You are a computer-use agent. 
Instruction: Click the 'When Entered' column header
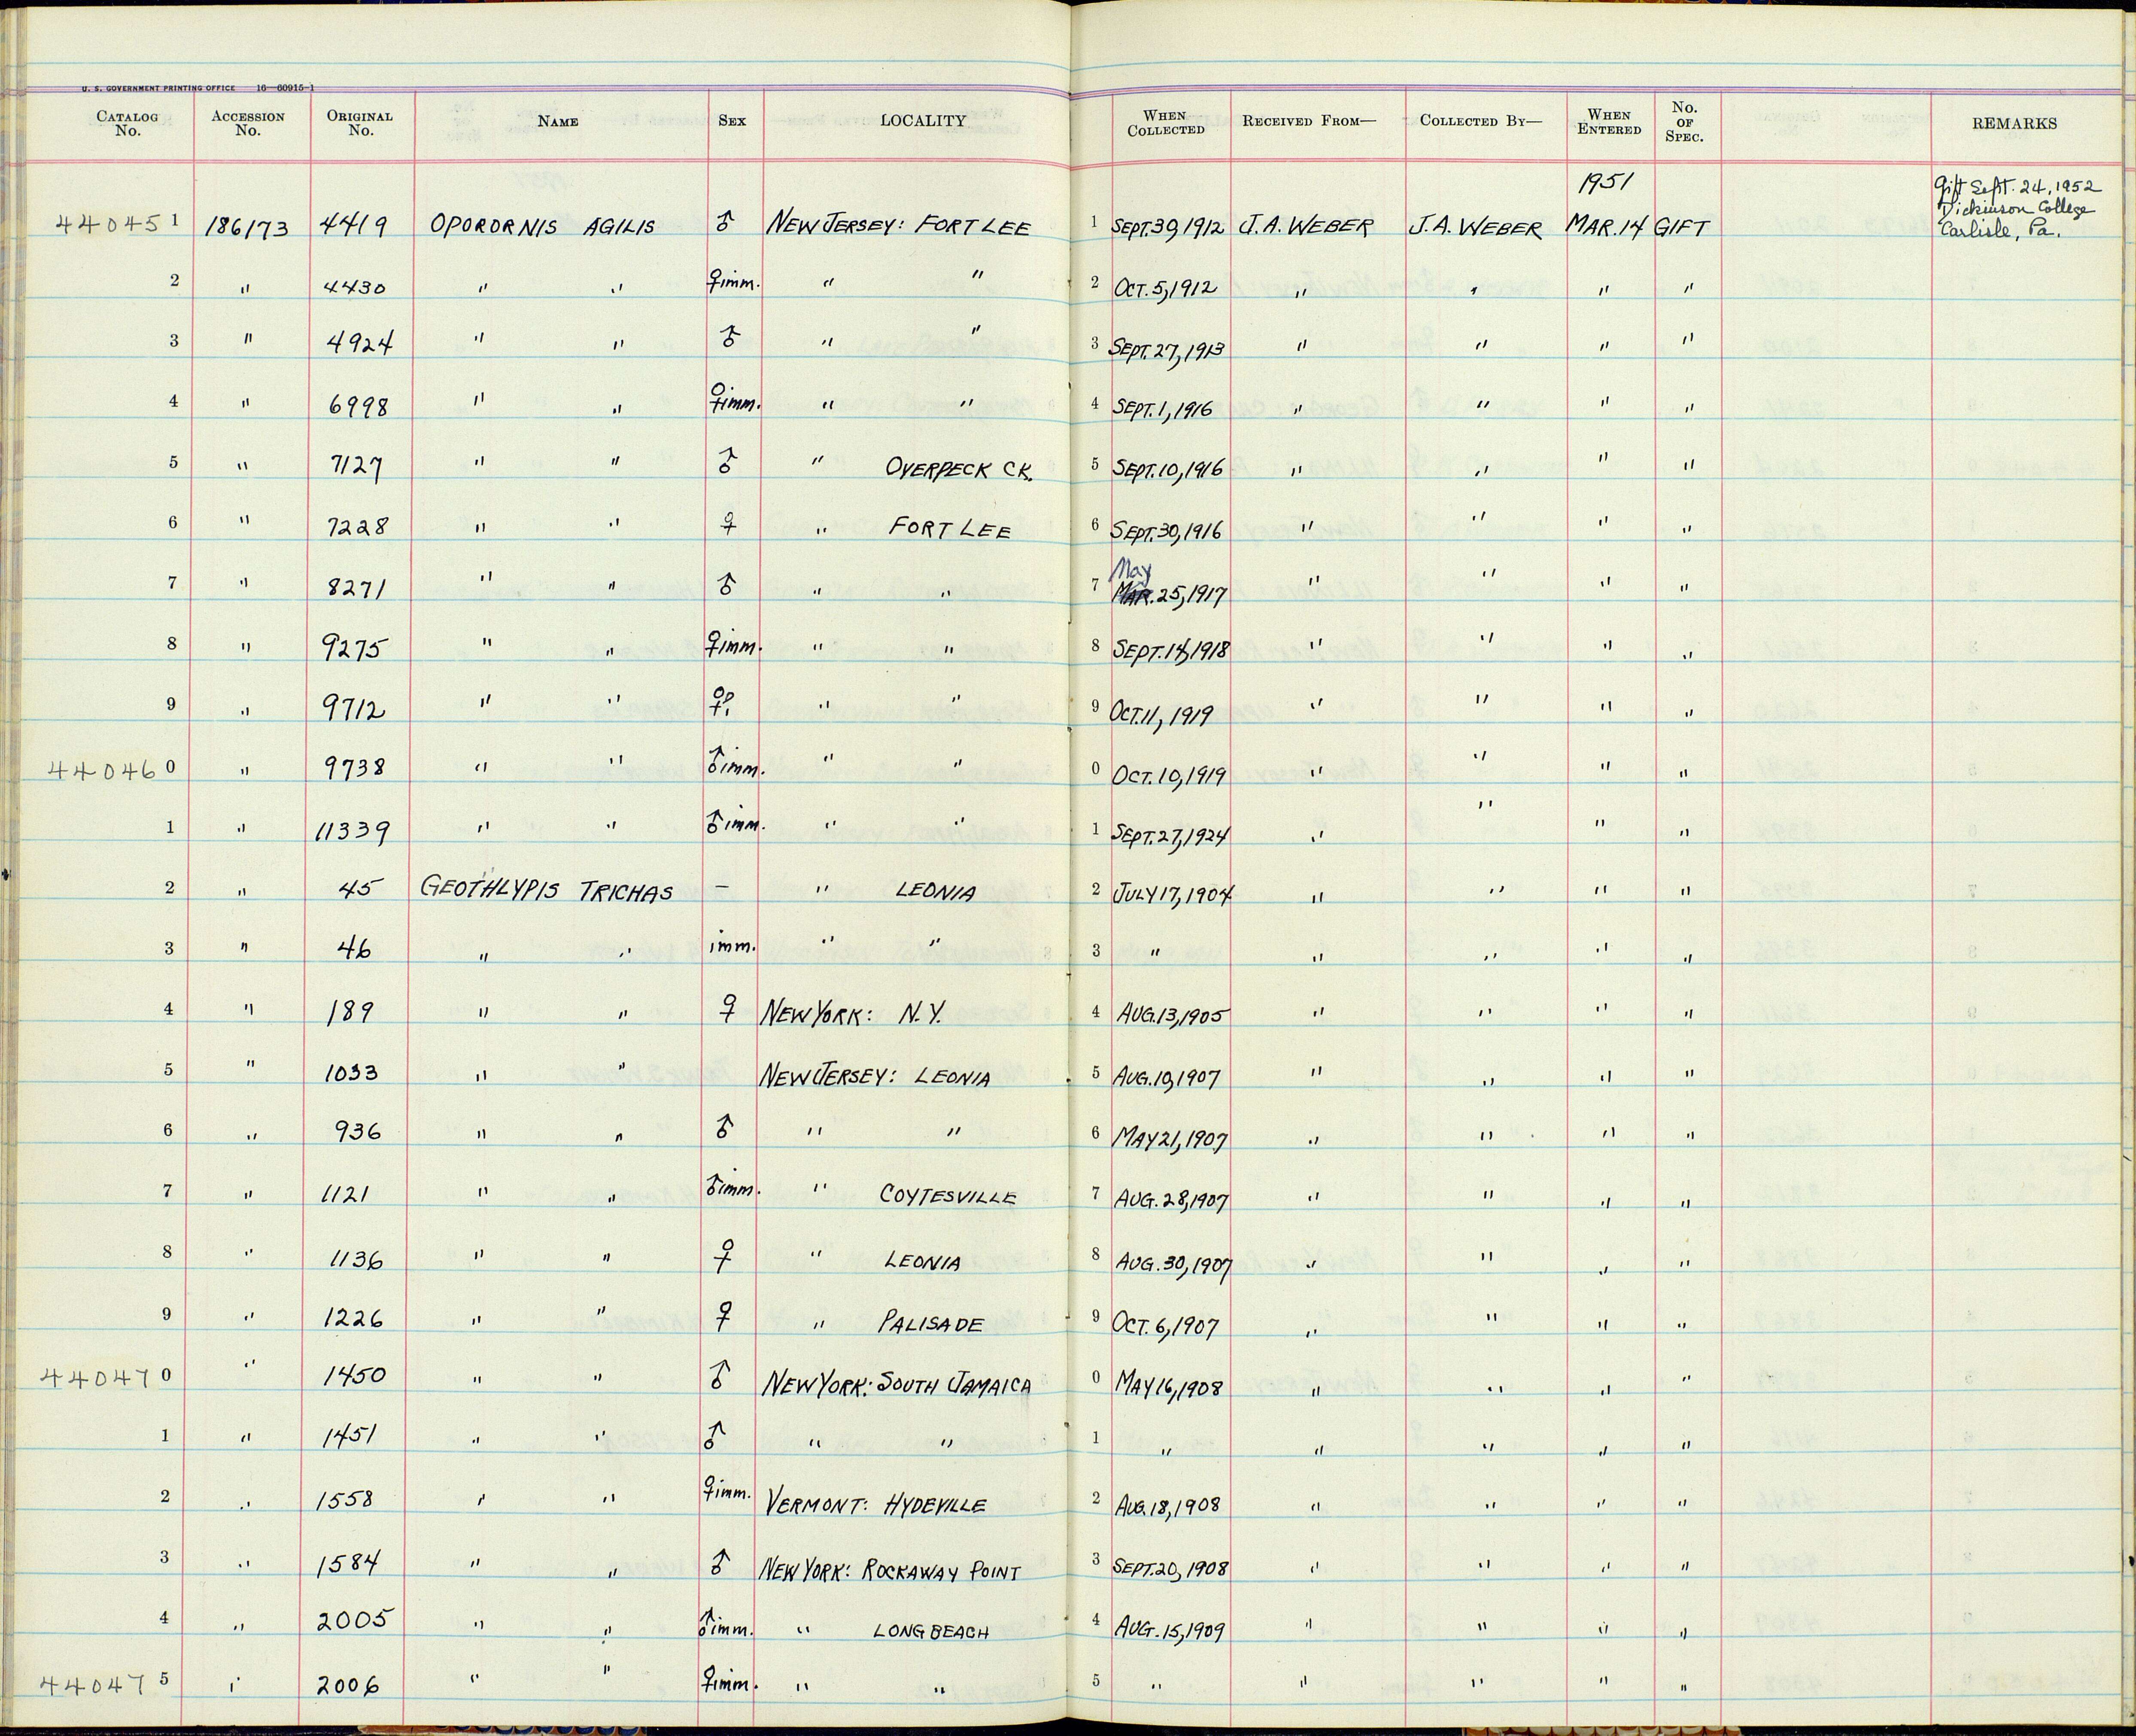click(1609, 122)
